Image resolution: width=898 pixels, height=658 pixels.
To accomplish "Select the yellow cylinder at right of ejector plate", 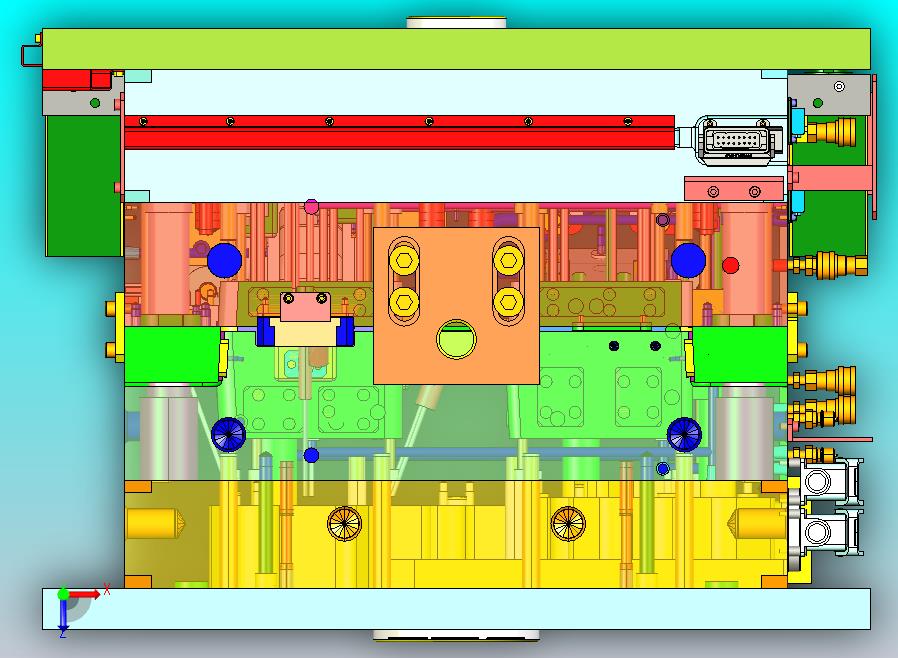I will click(x=758, y=523).
